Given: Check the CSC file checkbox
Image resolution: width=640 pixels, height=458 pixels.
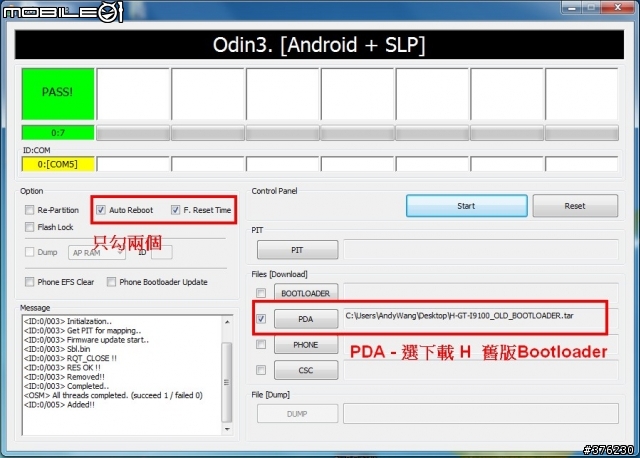Looking at the screenshot, I should tap(261, 370).
